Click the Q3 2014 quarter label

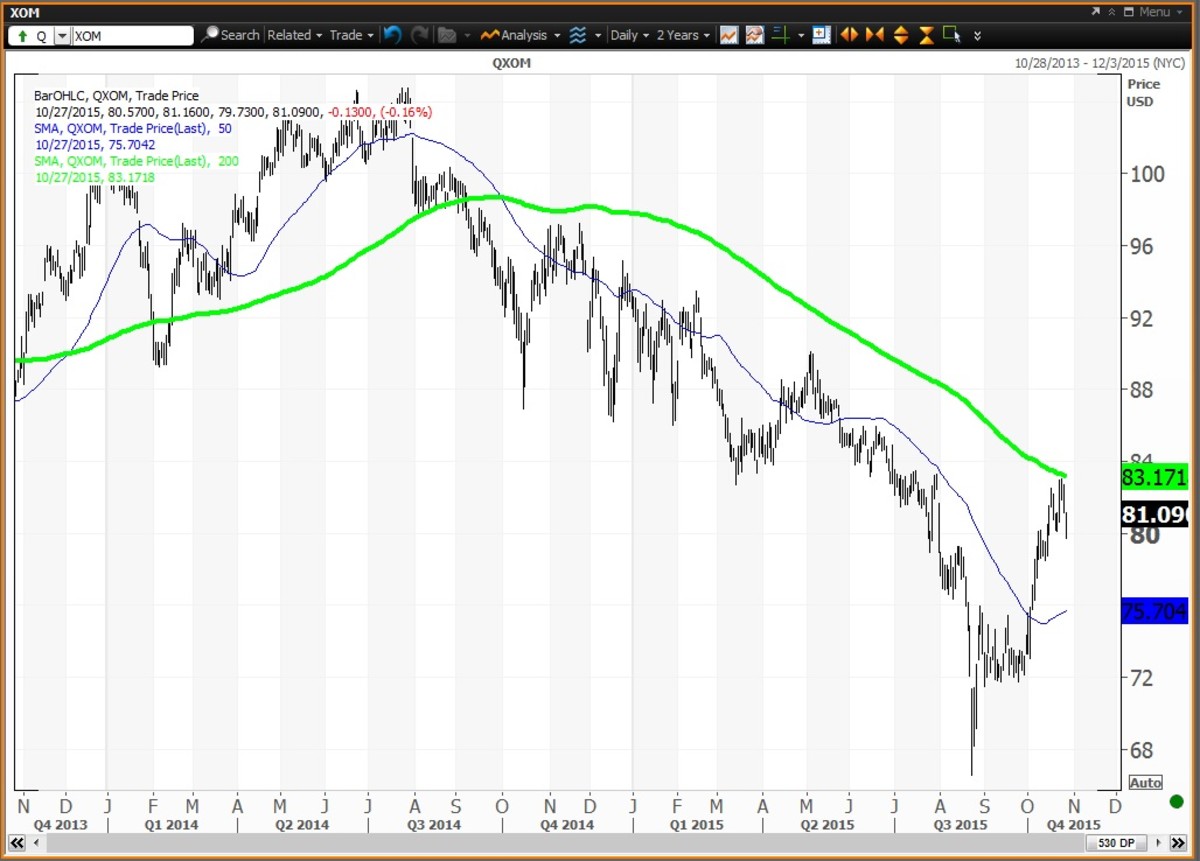434,825
